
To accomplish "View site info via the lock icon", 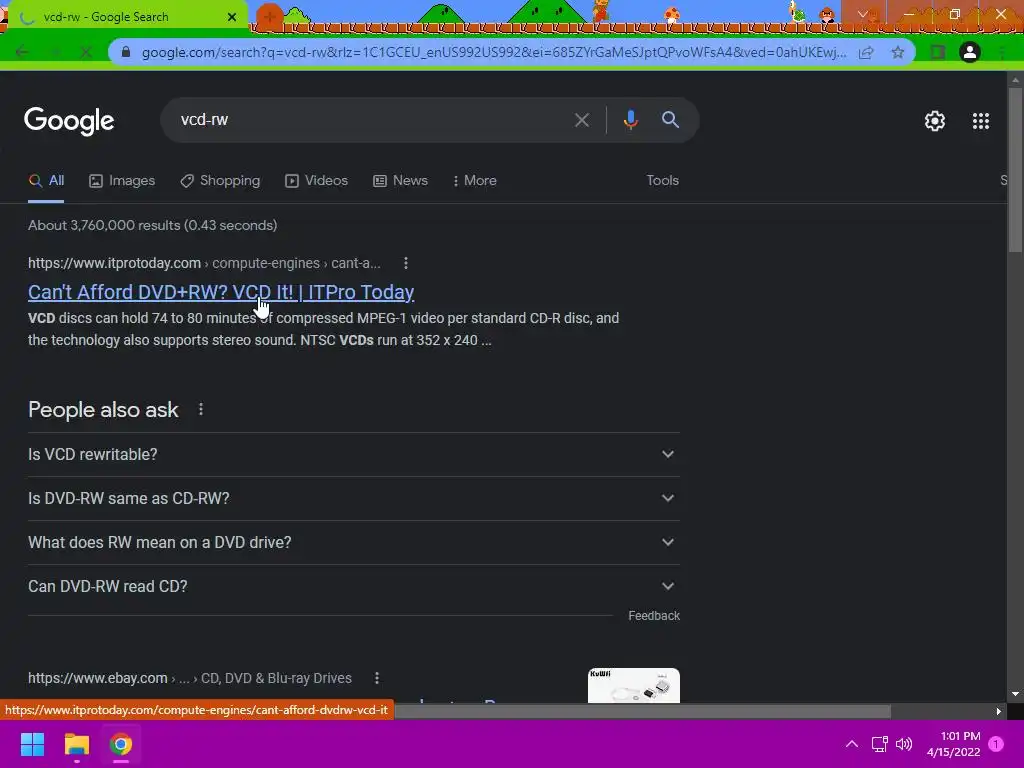I will point(126,52).
